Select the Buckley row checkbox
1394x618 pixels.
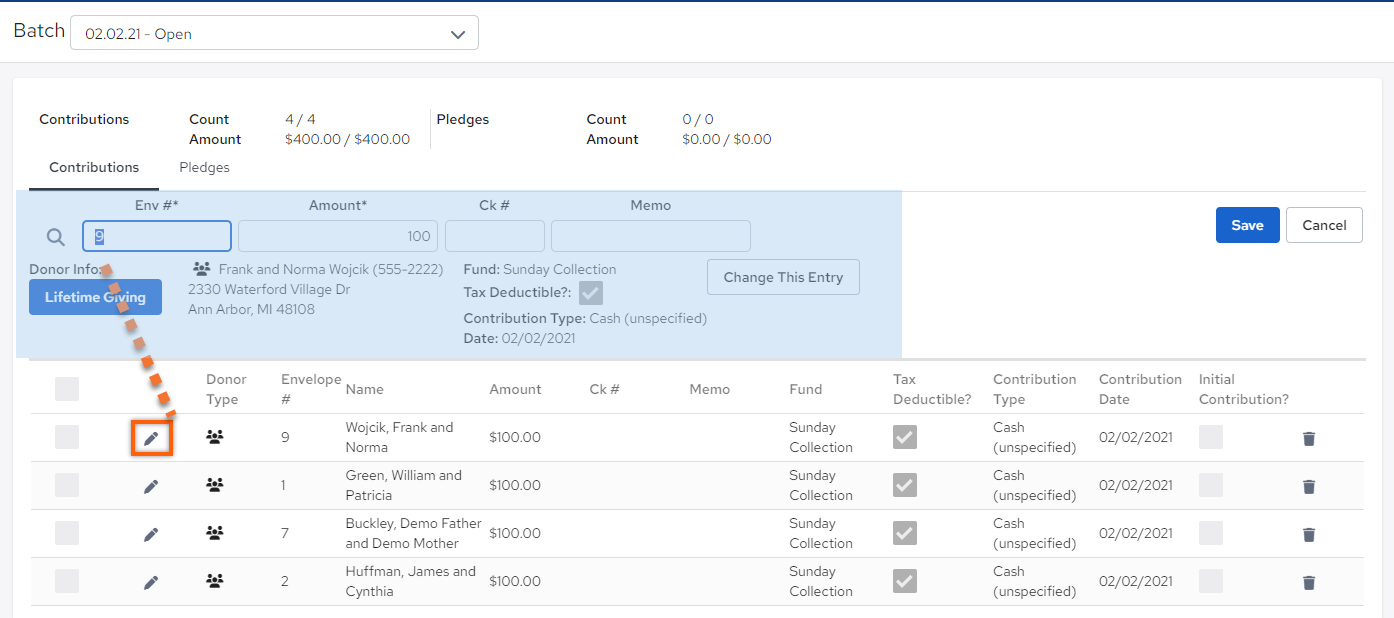67,533
